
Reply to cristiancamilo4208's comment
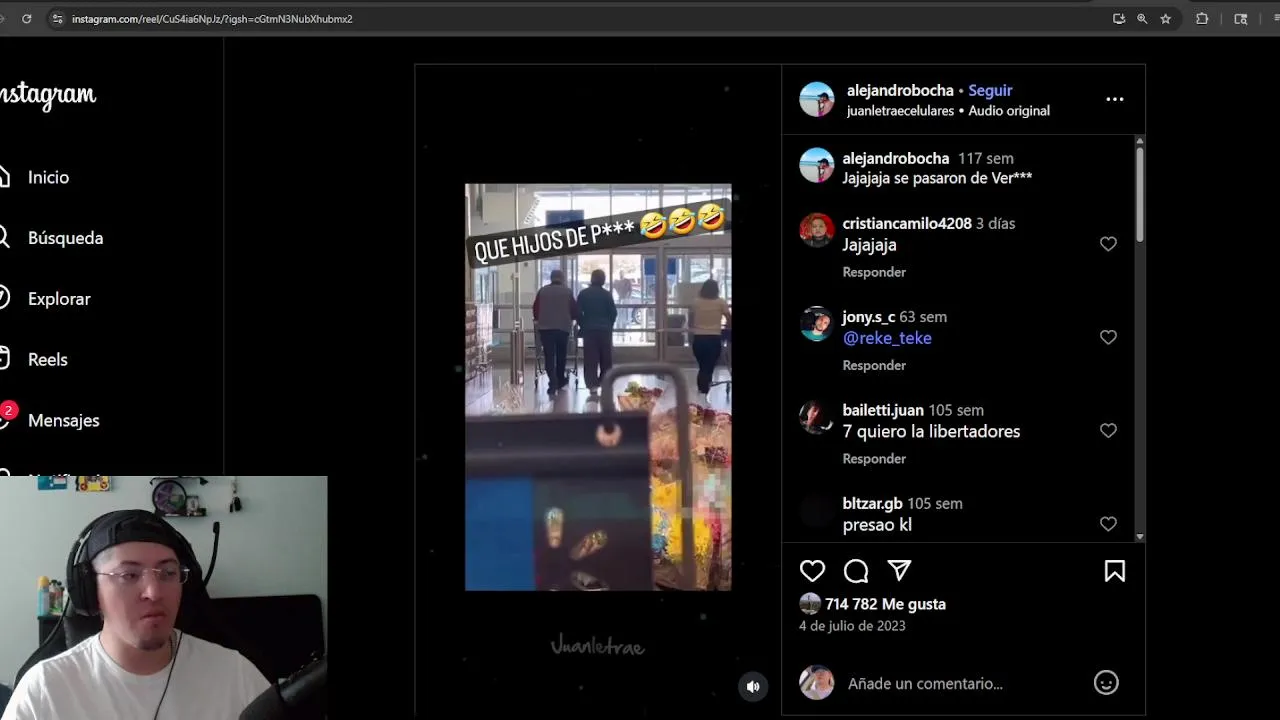pyautogui.click(x=874, y=272)
